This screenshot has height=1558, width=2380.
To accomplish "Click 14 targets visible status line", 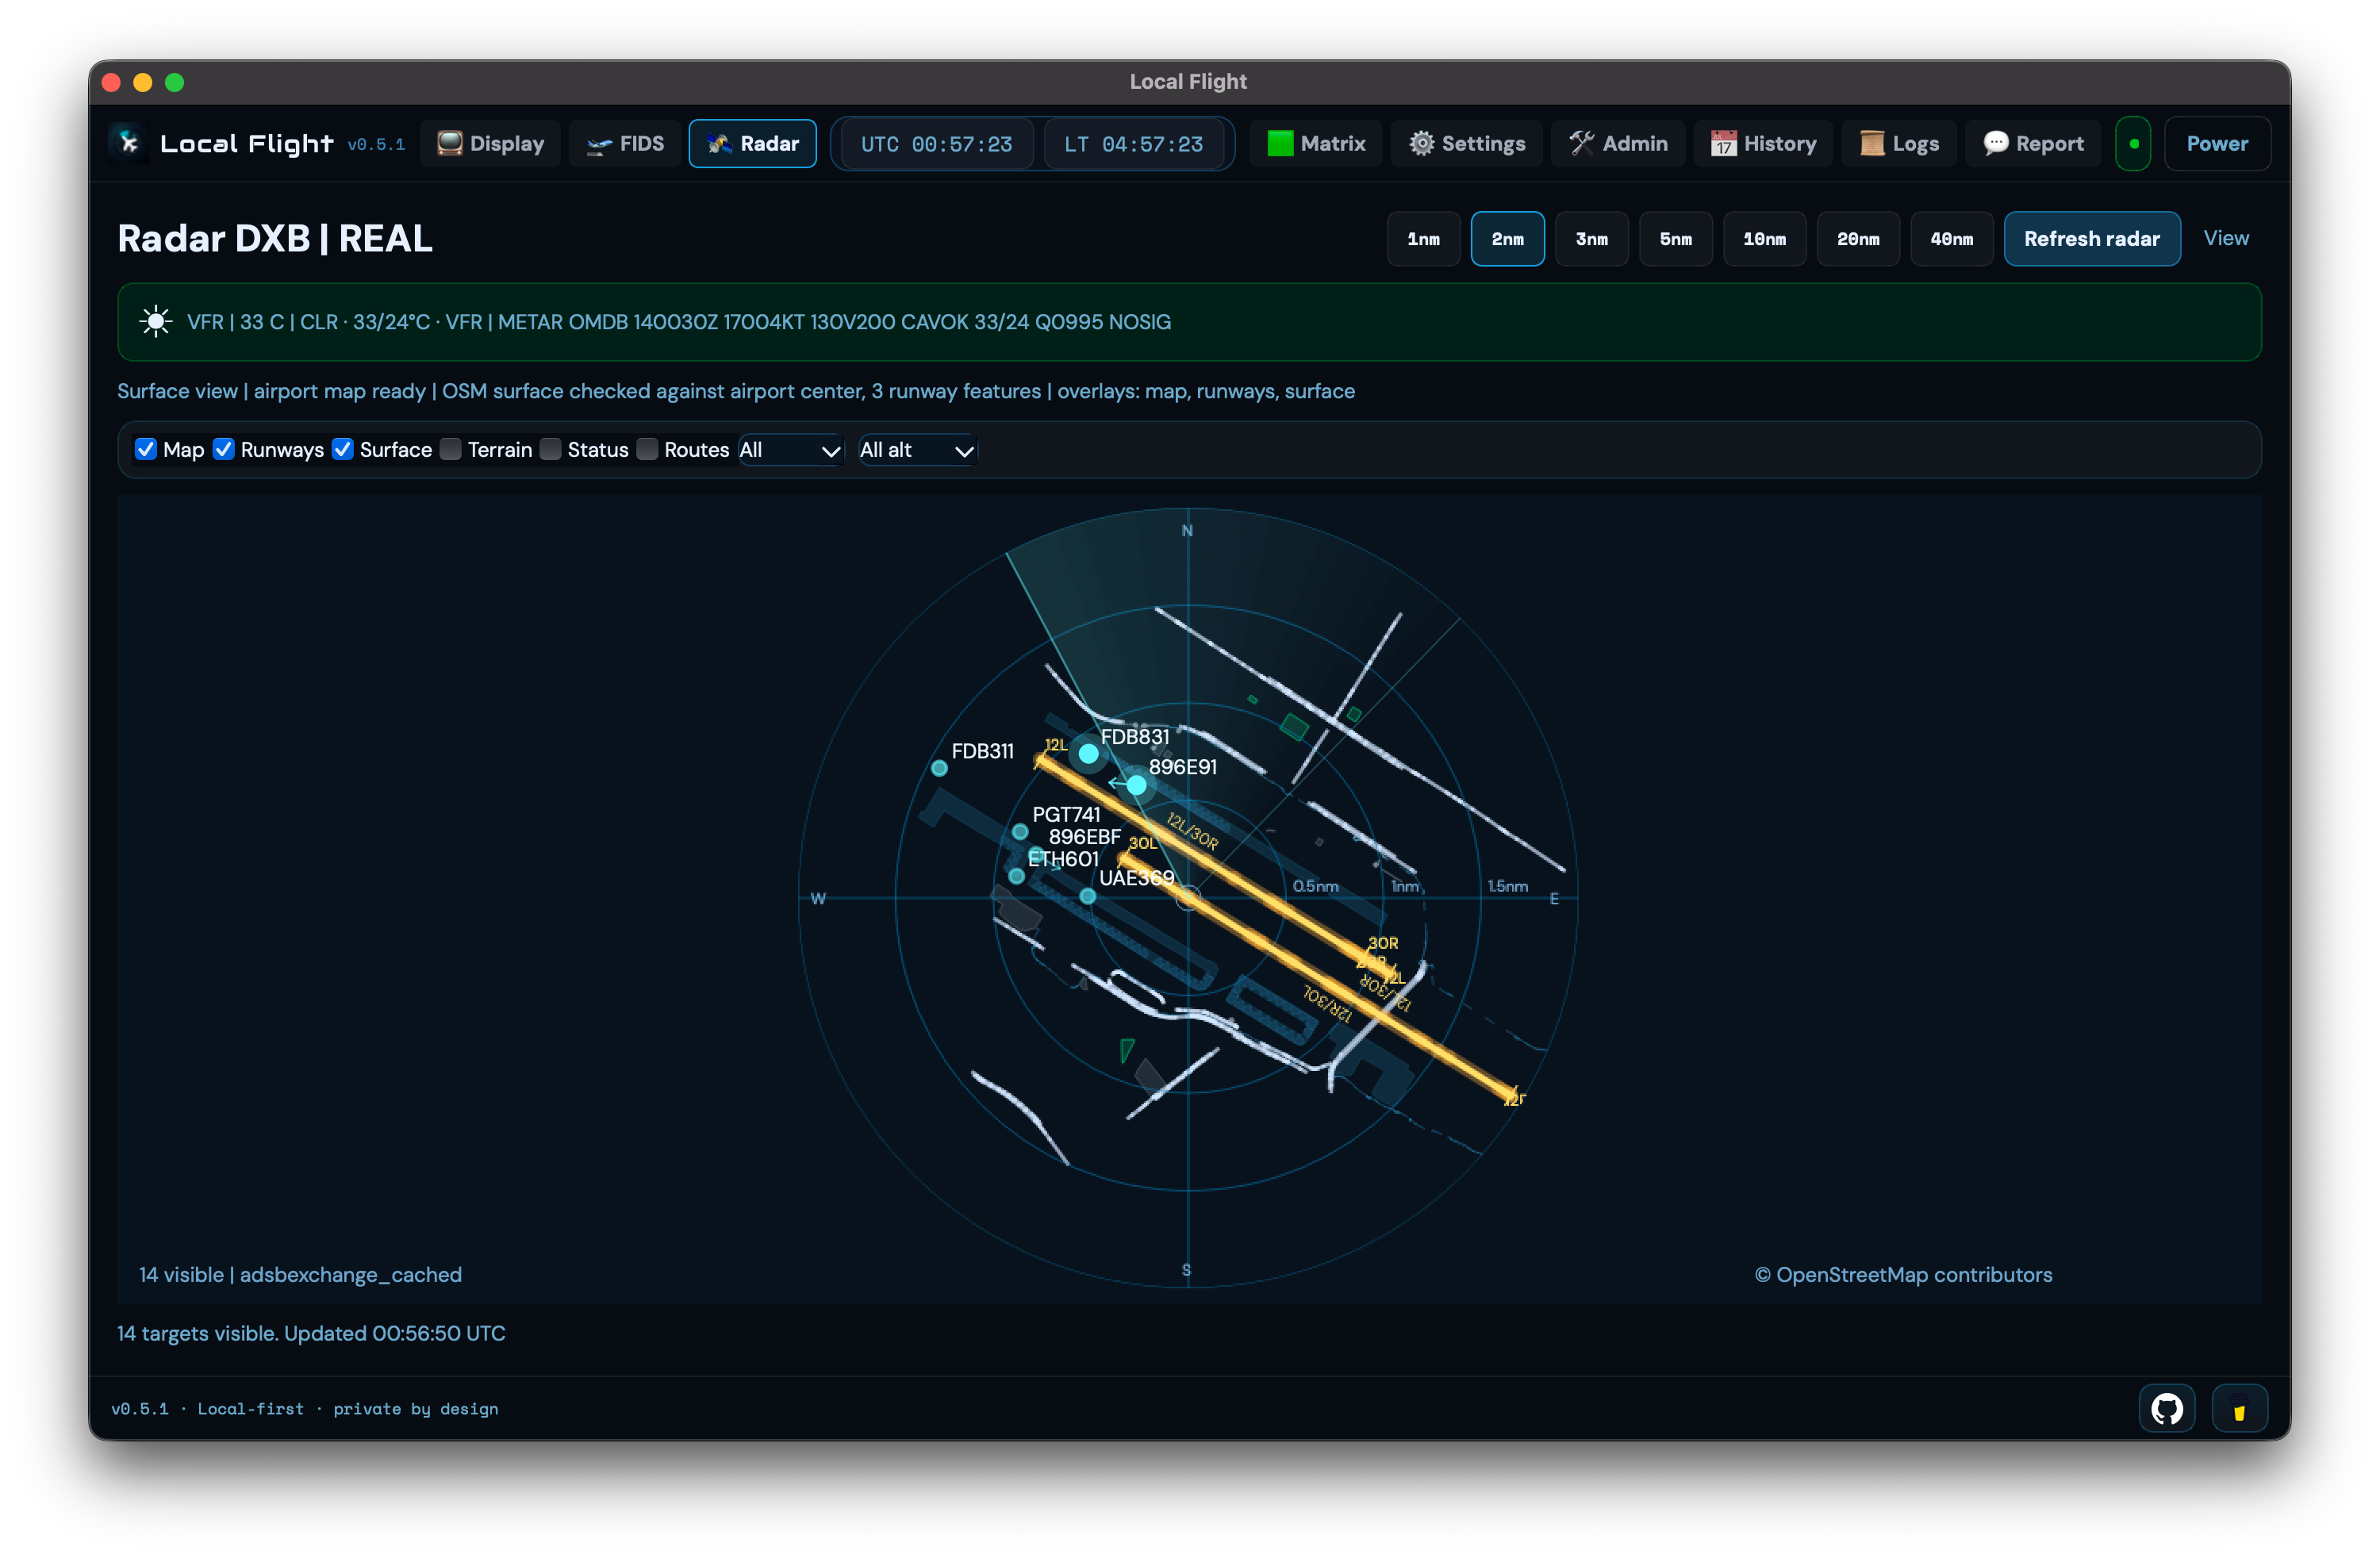I will point(311,1334).
